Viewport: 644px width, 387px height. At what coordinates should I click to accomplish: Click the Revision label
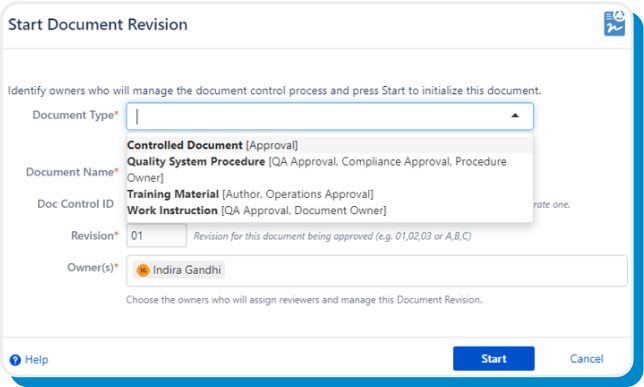click(95, 235)
